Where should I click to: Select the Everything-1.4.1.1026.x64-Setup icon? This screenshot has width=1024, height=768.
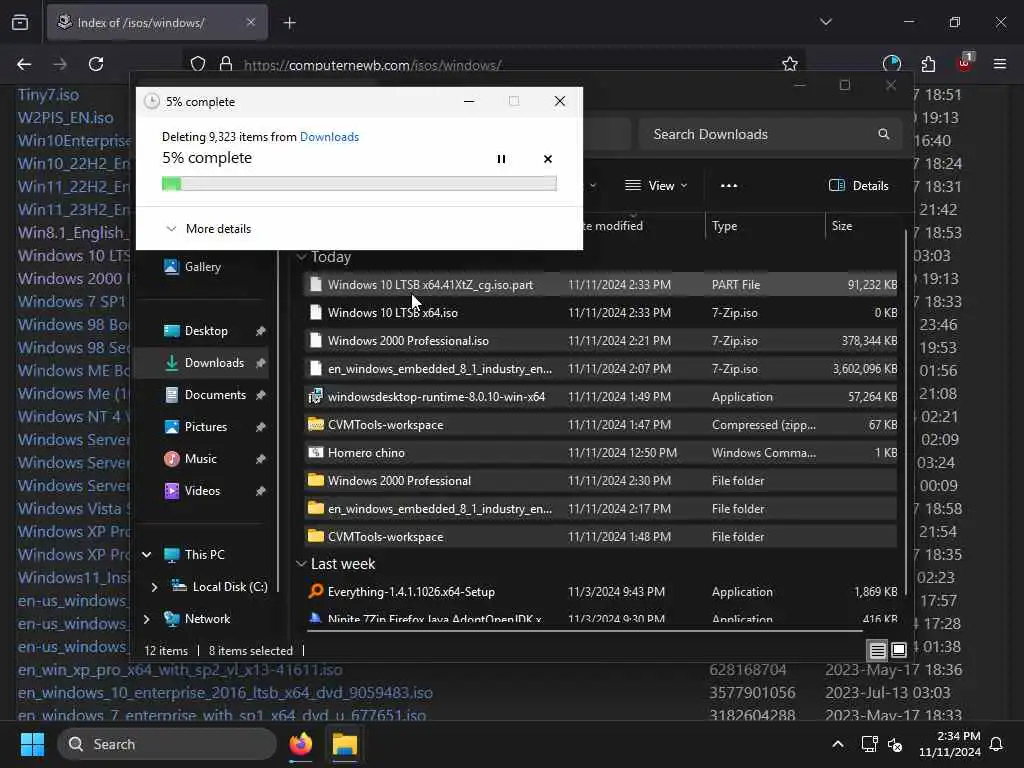click(315, 591)
